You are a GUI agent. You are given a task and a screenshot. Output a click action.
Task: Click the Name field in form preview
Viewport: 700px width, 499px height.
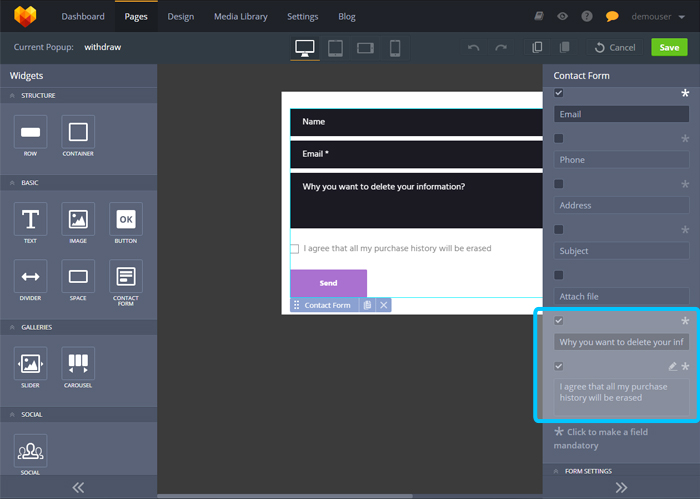point(416,122)
